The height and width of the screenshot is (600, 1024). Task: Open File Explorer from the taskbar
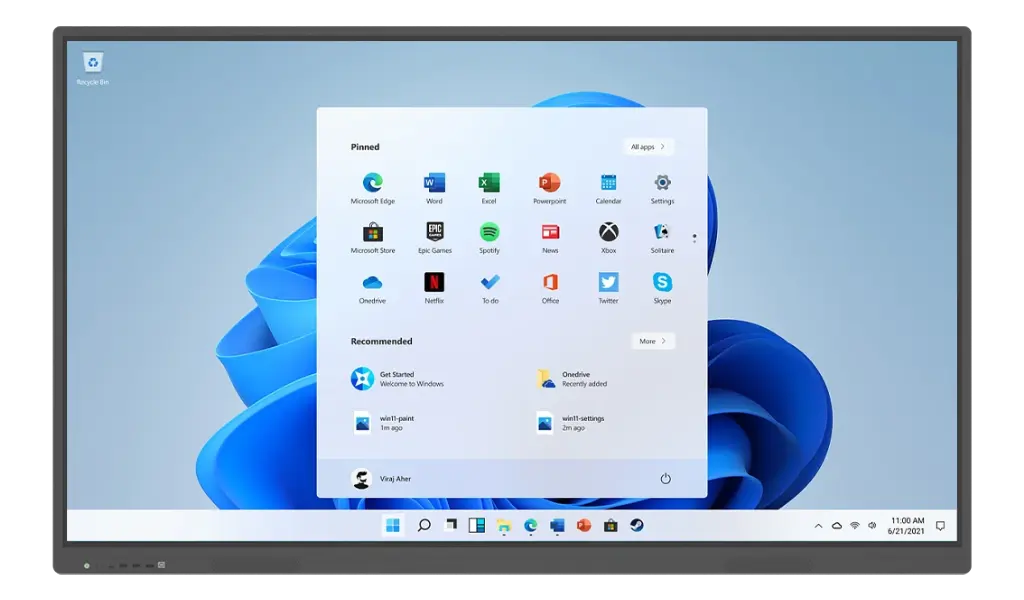(504, 526)
